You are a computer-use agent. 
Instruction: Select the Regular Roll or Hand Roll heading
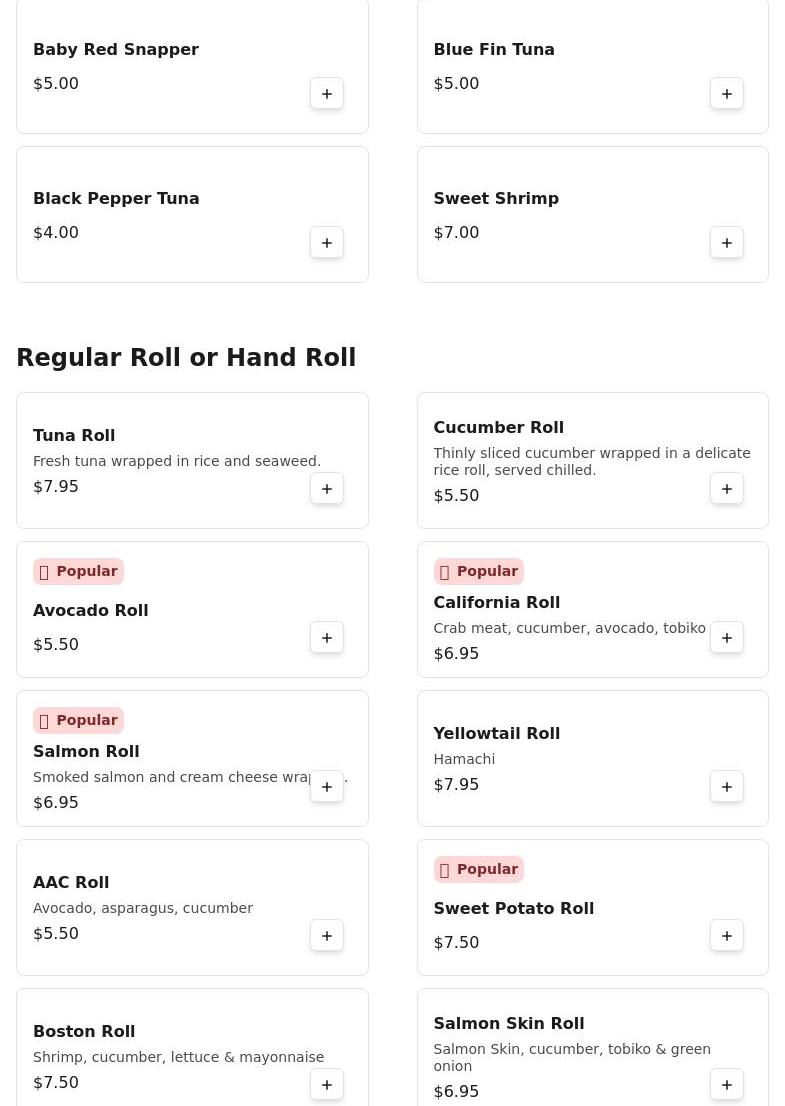[186, 358]
